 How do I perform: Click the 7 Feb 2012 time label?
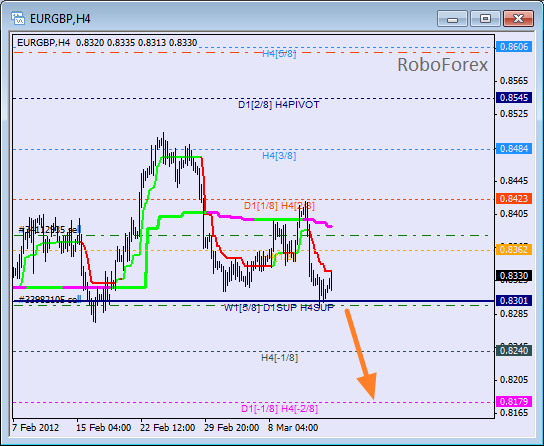coord(35,428)
